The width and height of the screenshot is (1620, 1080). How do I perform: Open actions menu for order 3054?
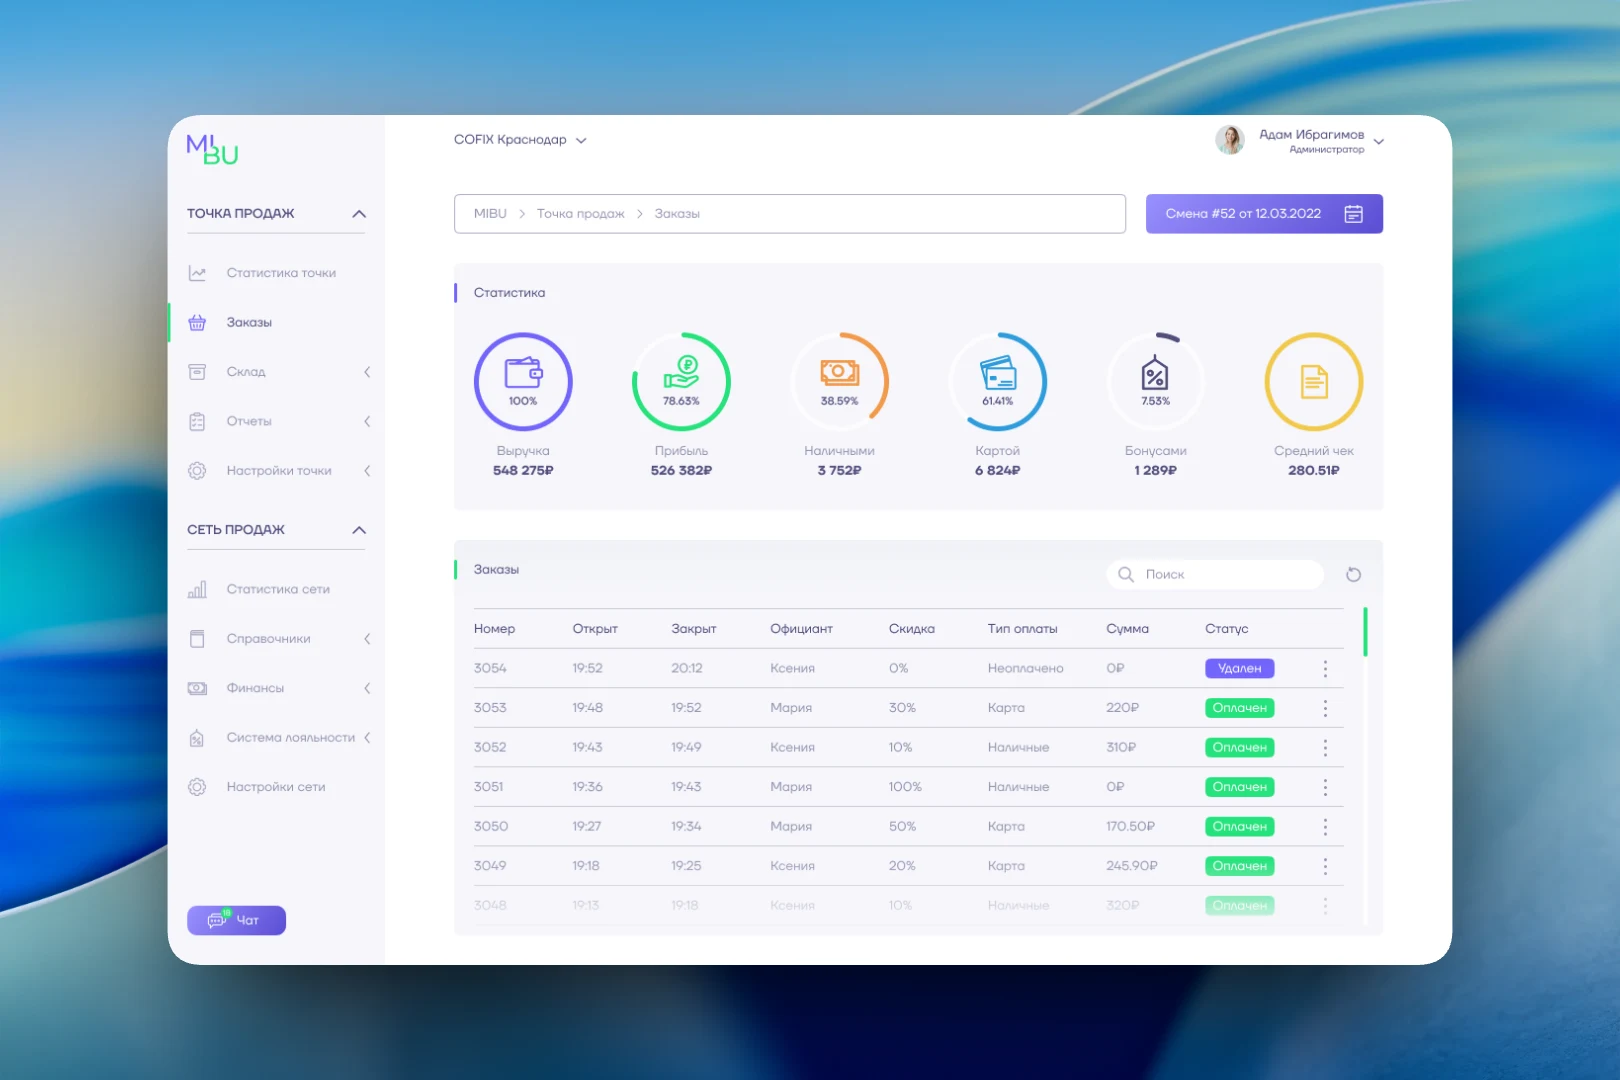1325,668
